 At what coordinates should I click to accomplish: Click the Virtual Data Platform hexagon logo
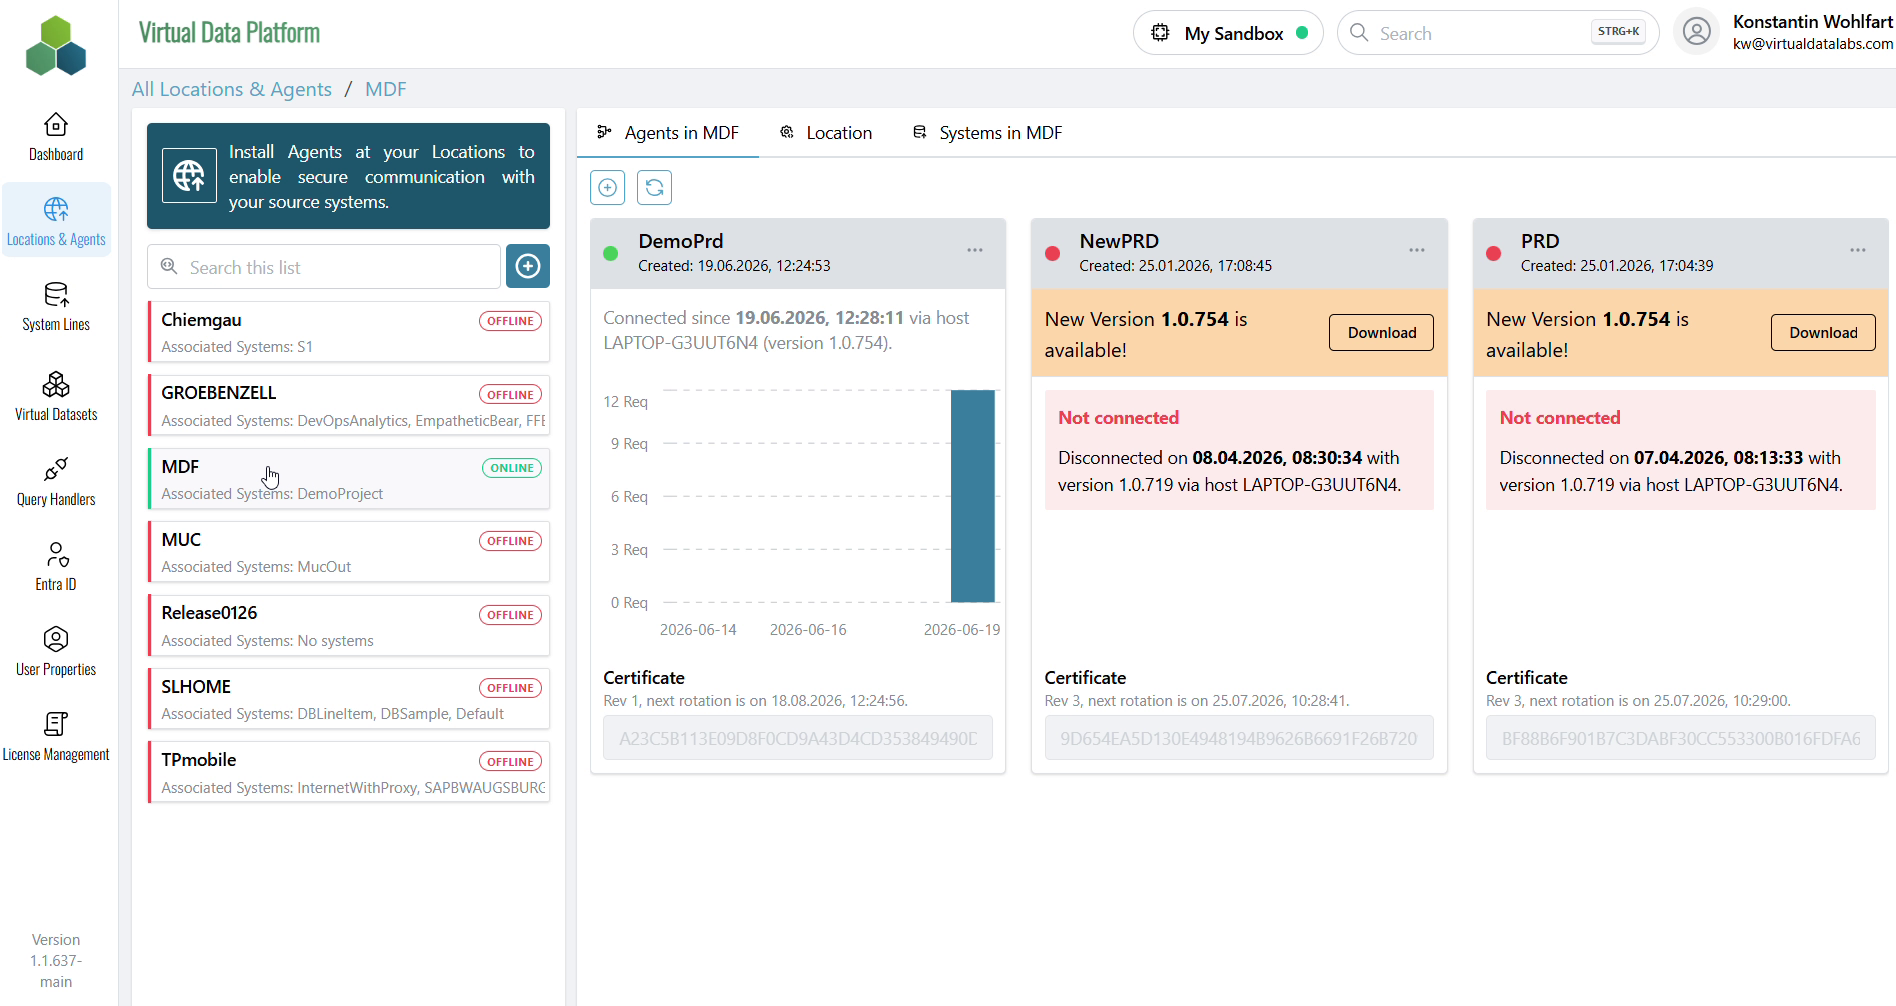click(x=56, y=45)
